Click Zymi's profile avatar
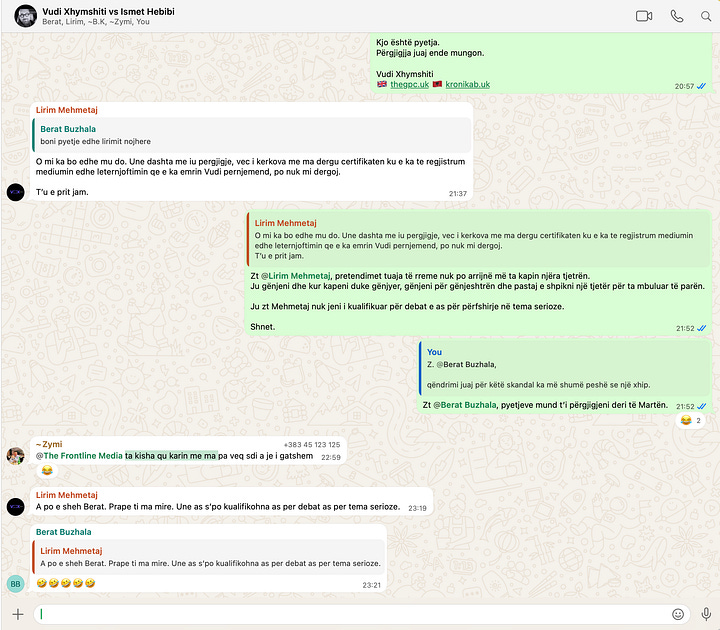 (16, 456)
